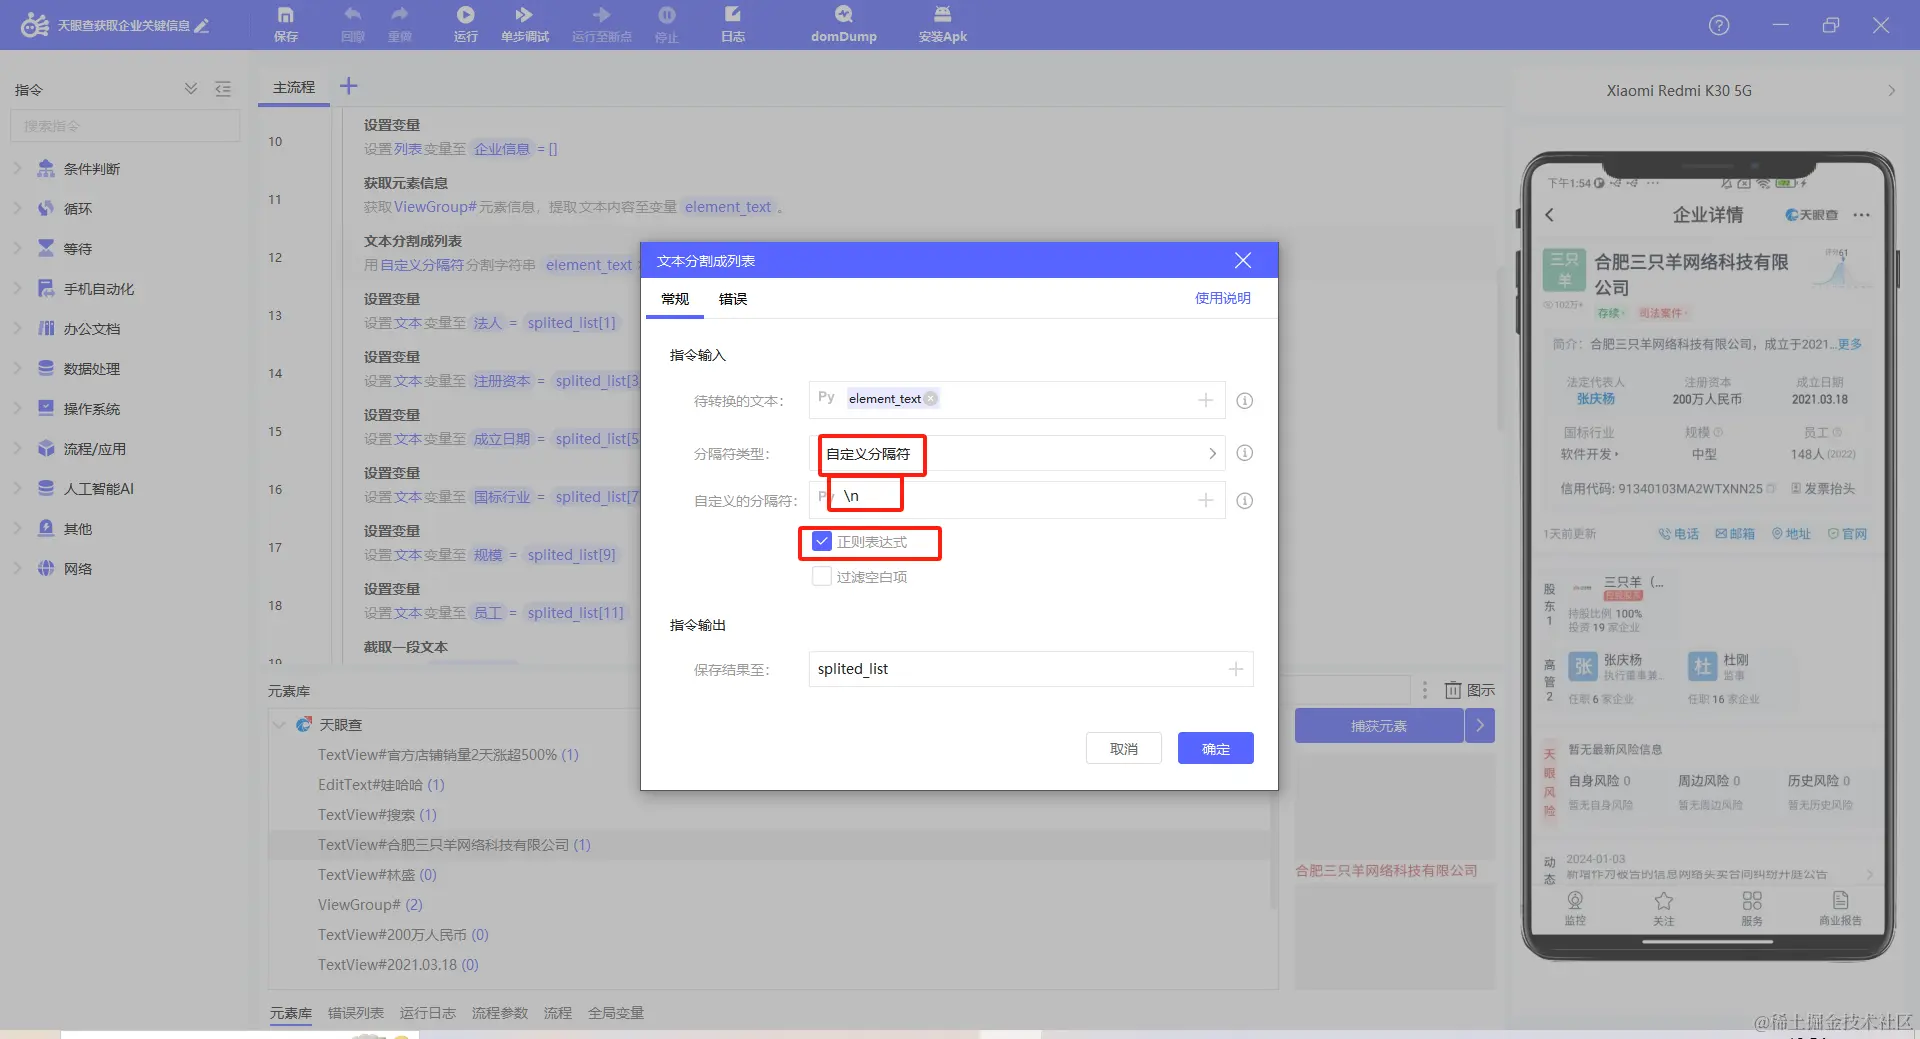Click the 取消 cancel button
Screen dimensions: 1920x1039
tap(1124, 748)
